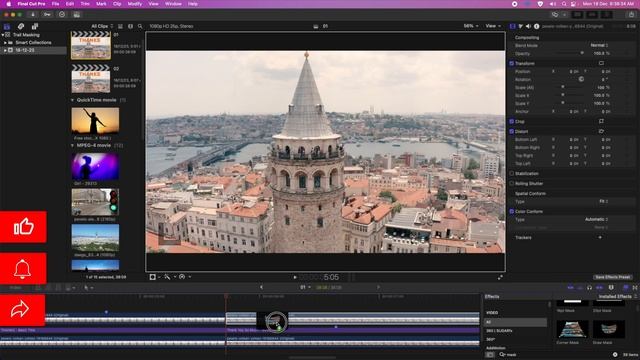Viewport: 640px width, 360px height.
Task: Open Color Conform Type Automatic dropdown
Action: point(596,219)
